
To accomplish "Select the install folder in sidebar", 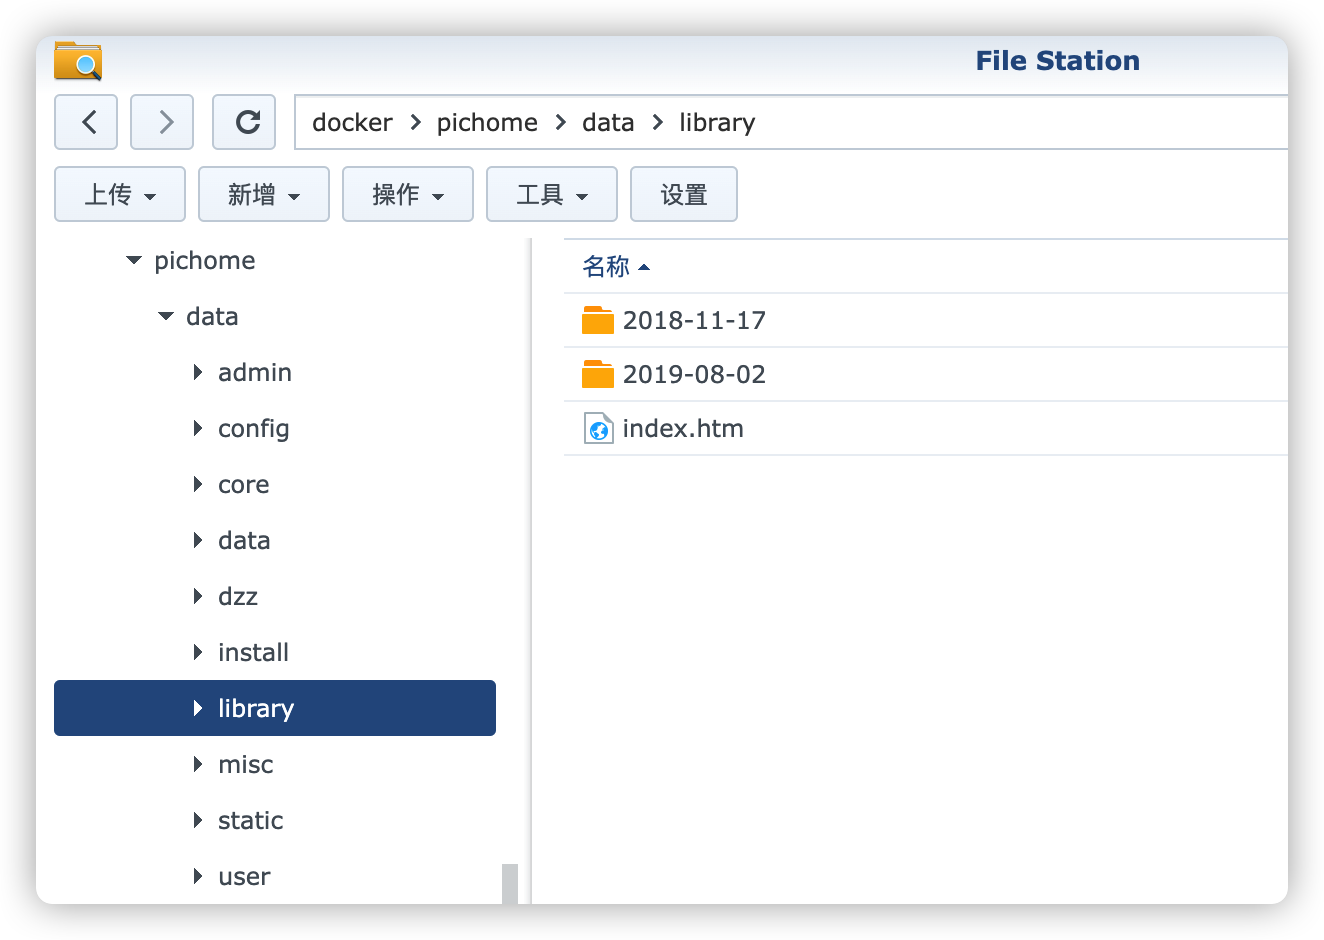I will tap(253, 652).
